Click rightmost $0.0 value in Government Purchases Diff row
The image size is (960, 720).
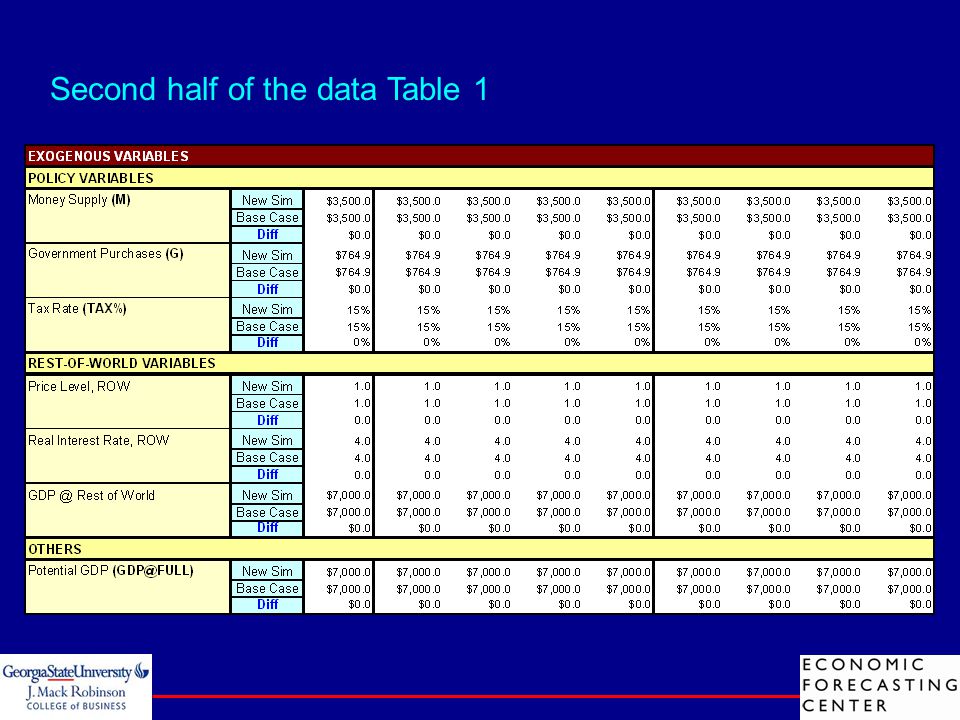(920, 289)
